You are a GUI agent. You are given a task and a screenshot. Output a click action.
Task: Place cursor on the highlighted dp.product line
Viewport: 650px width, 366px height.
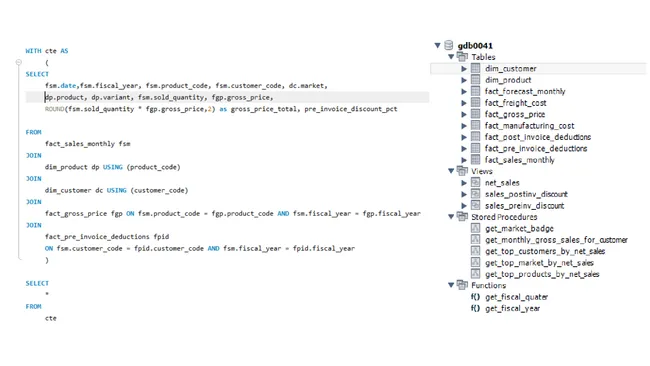(227, 97)
